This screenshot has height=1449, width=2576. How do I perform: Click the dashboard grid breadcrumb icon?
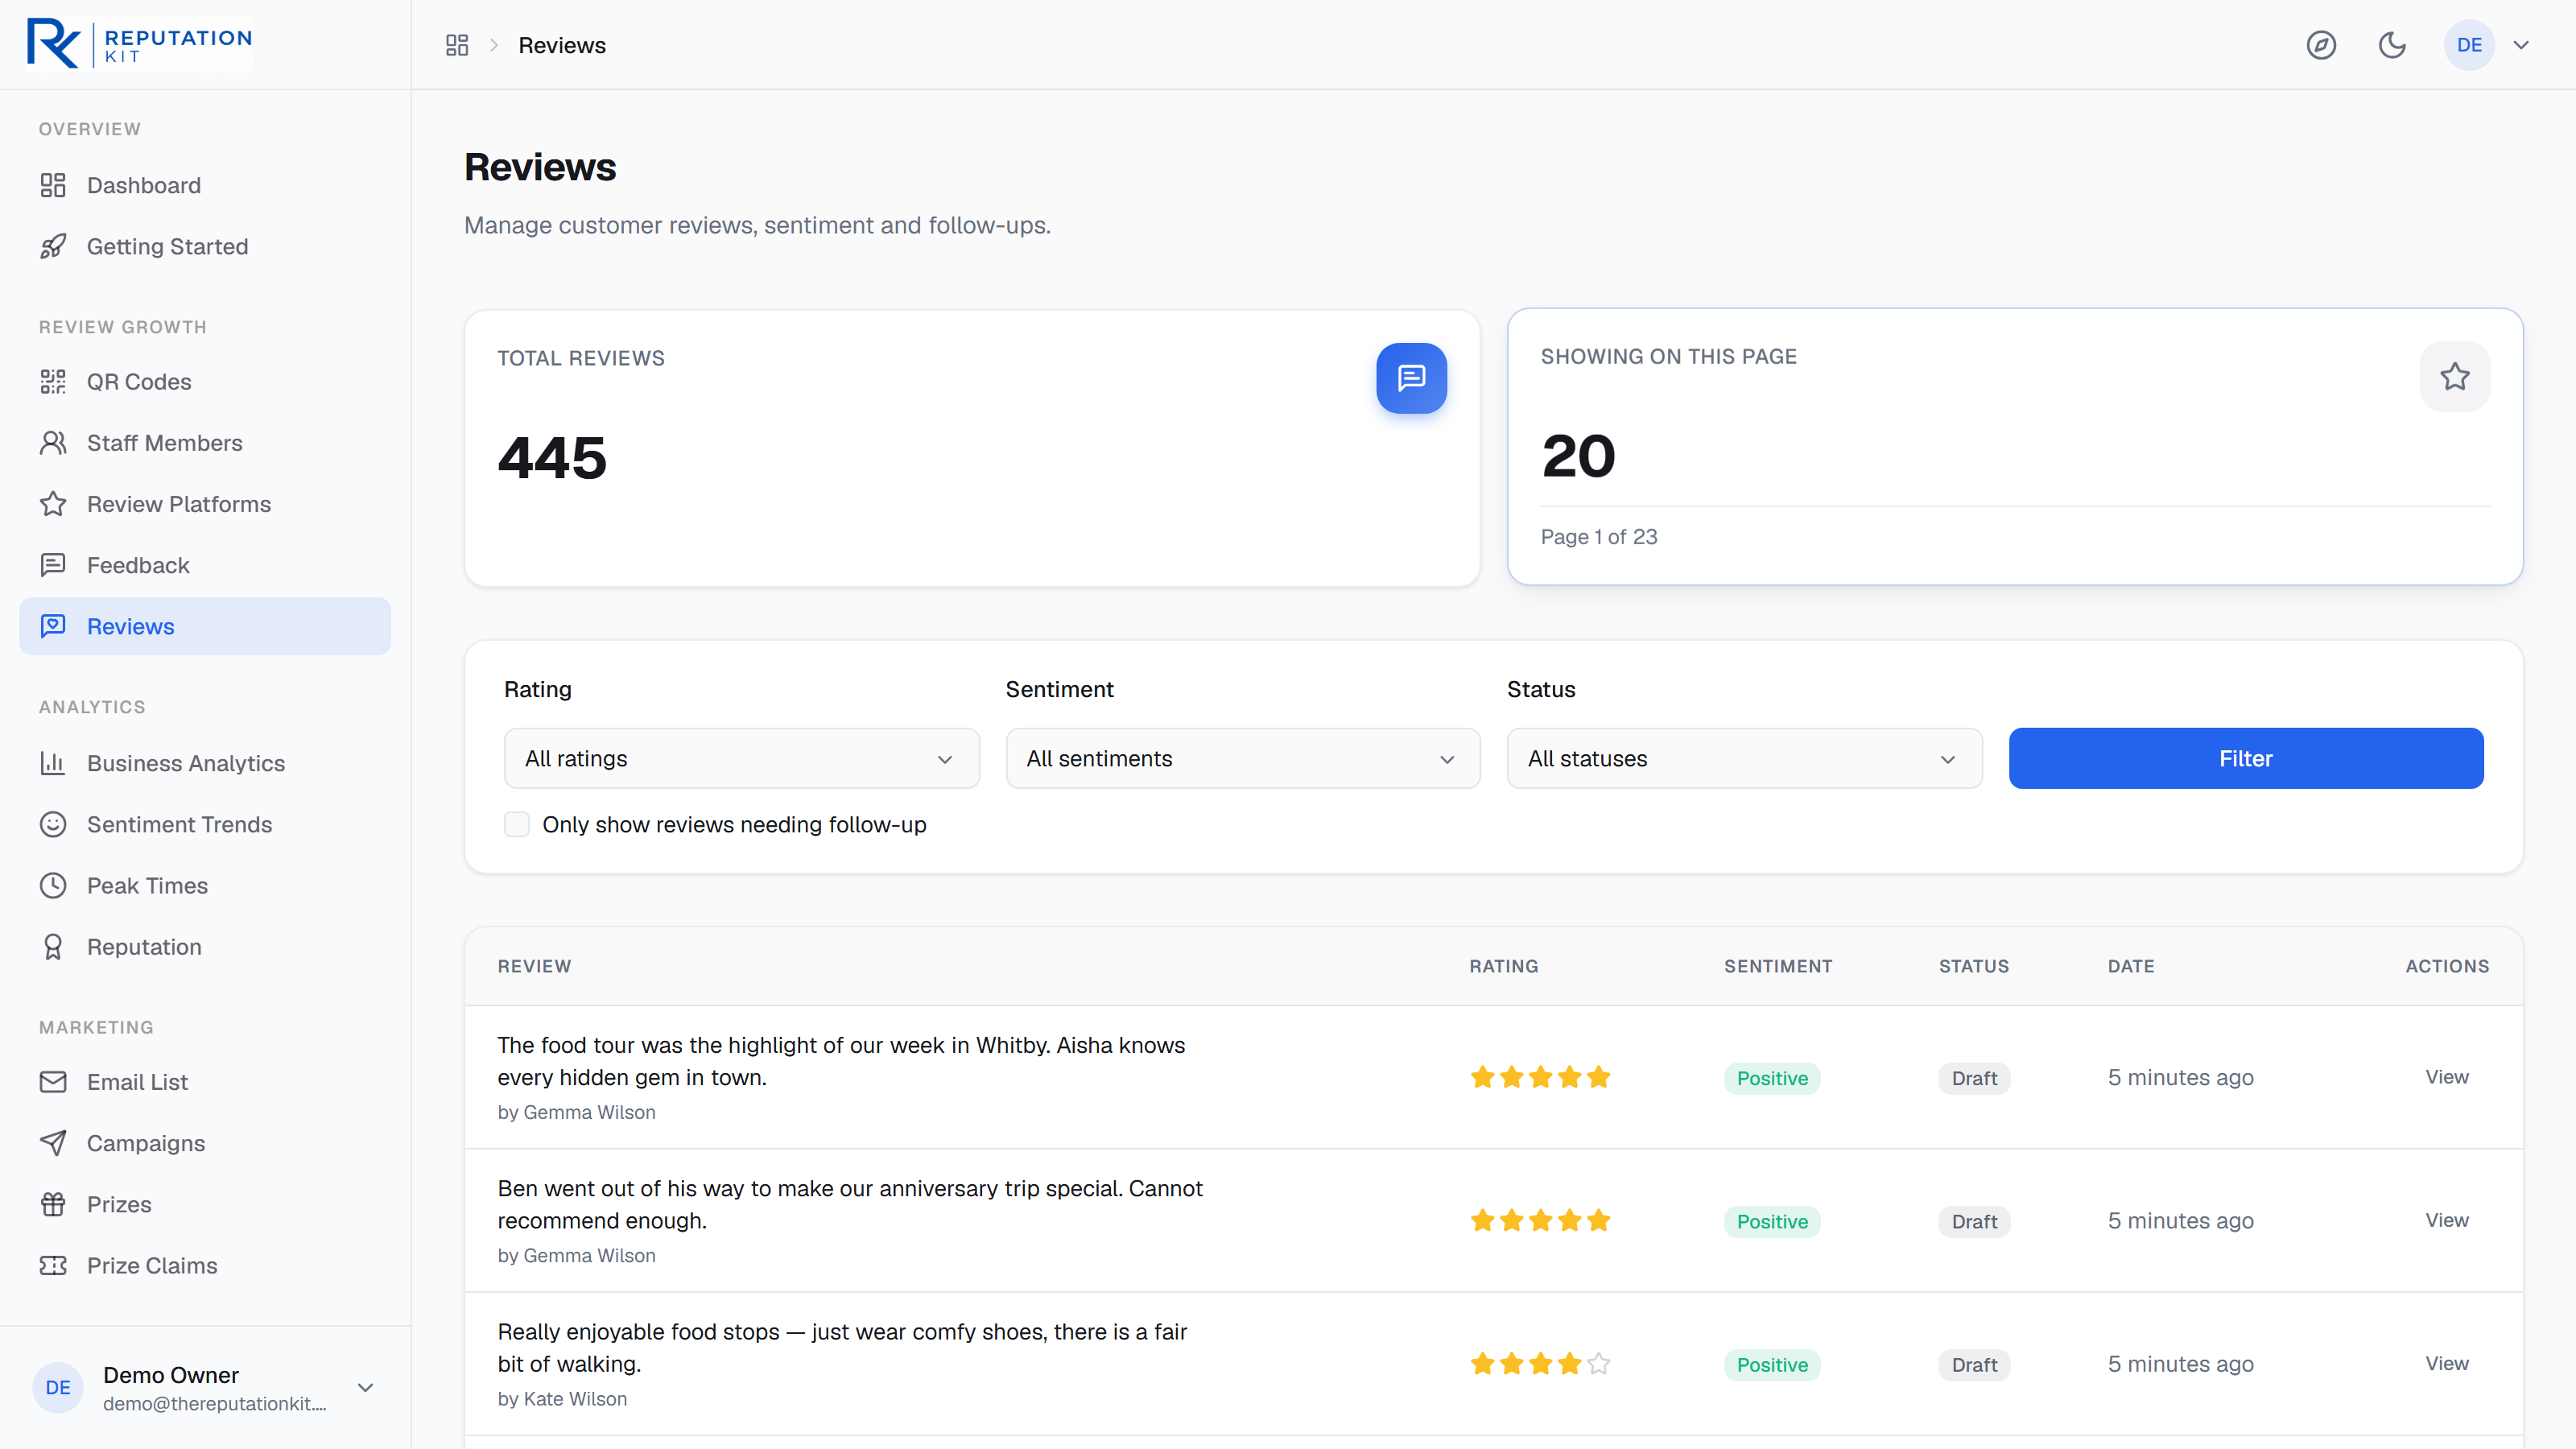[x=457, y=45]
